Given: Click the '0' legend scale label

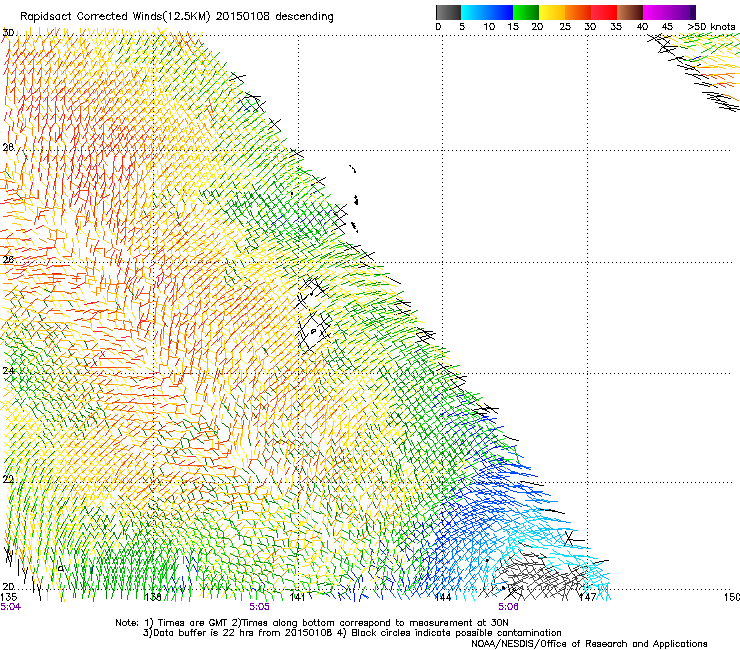Looking at the screenshot, I should click(438, 26).
